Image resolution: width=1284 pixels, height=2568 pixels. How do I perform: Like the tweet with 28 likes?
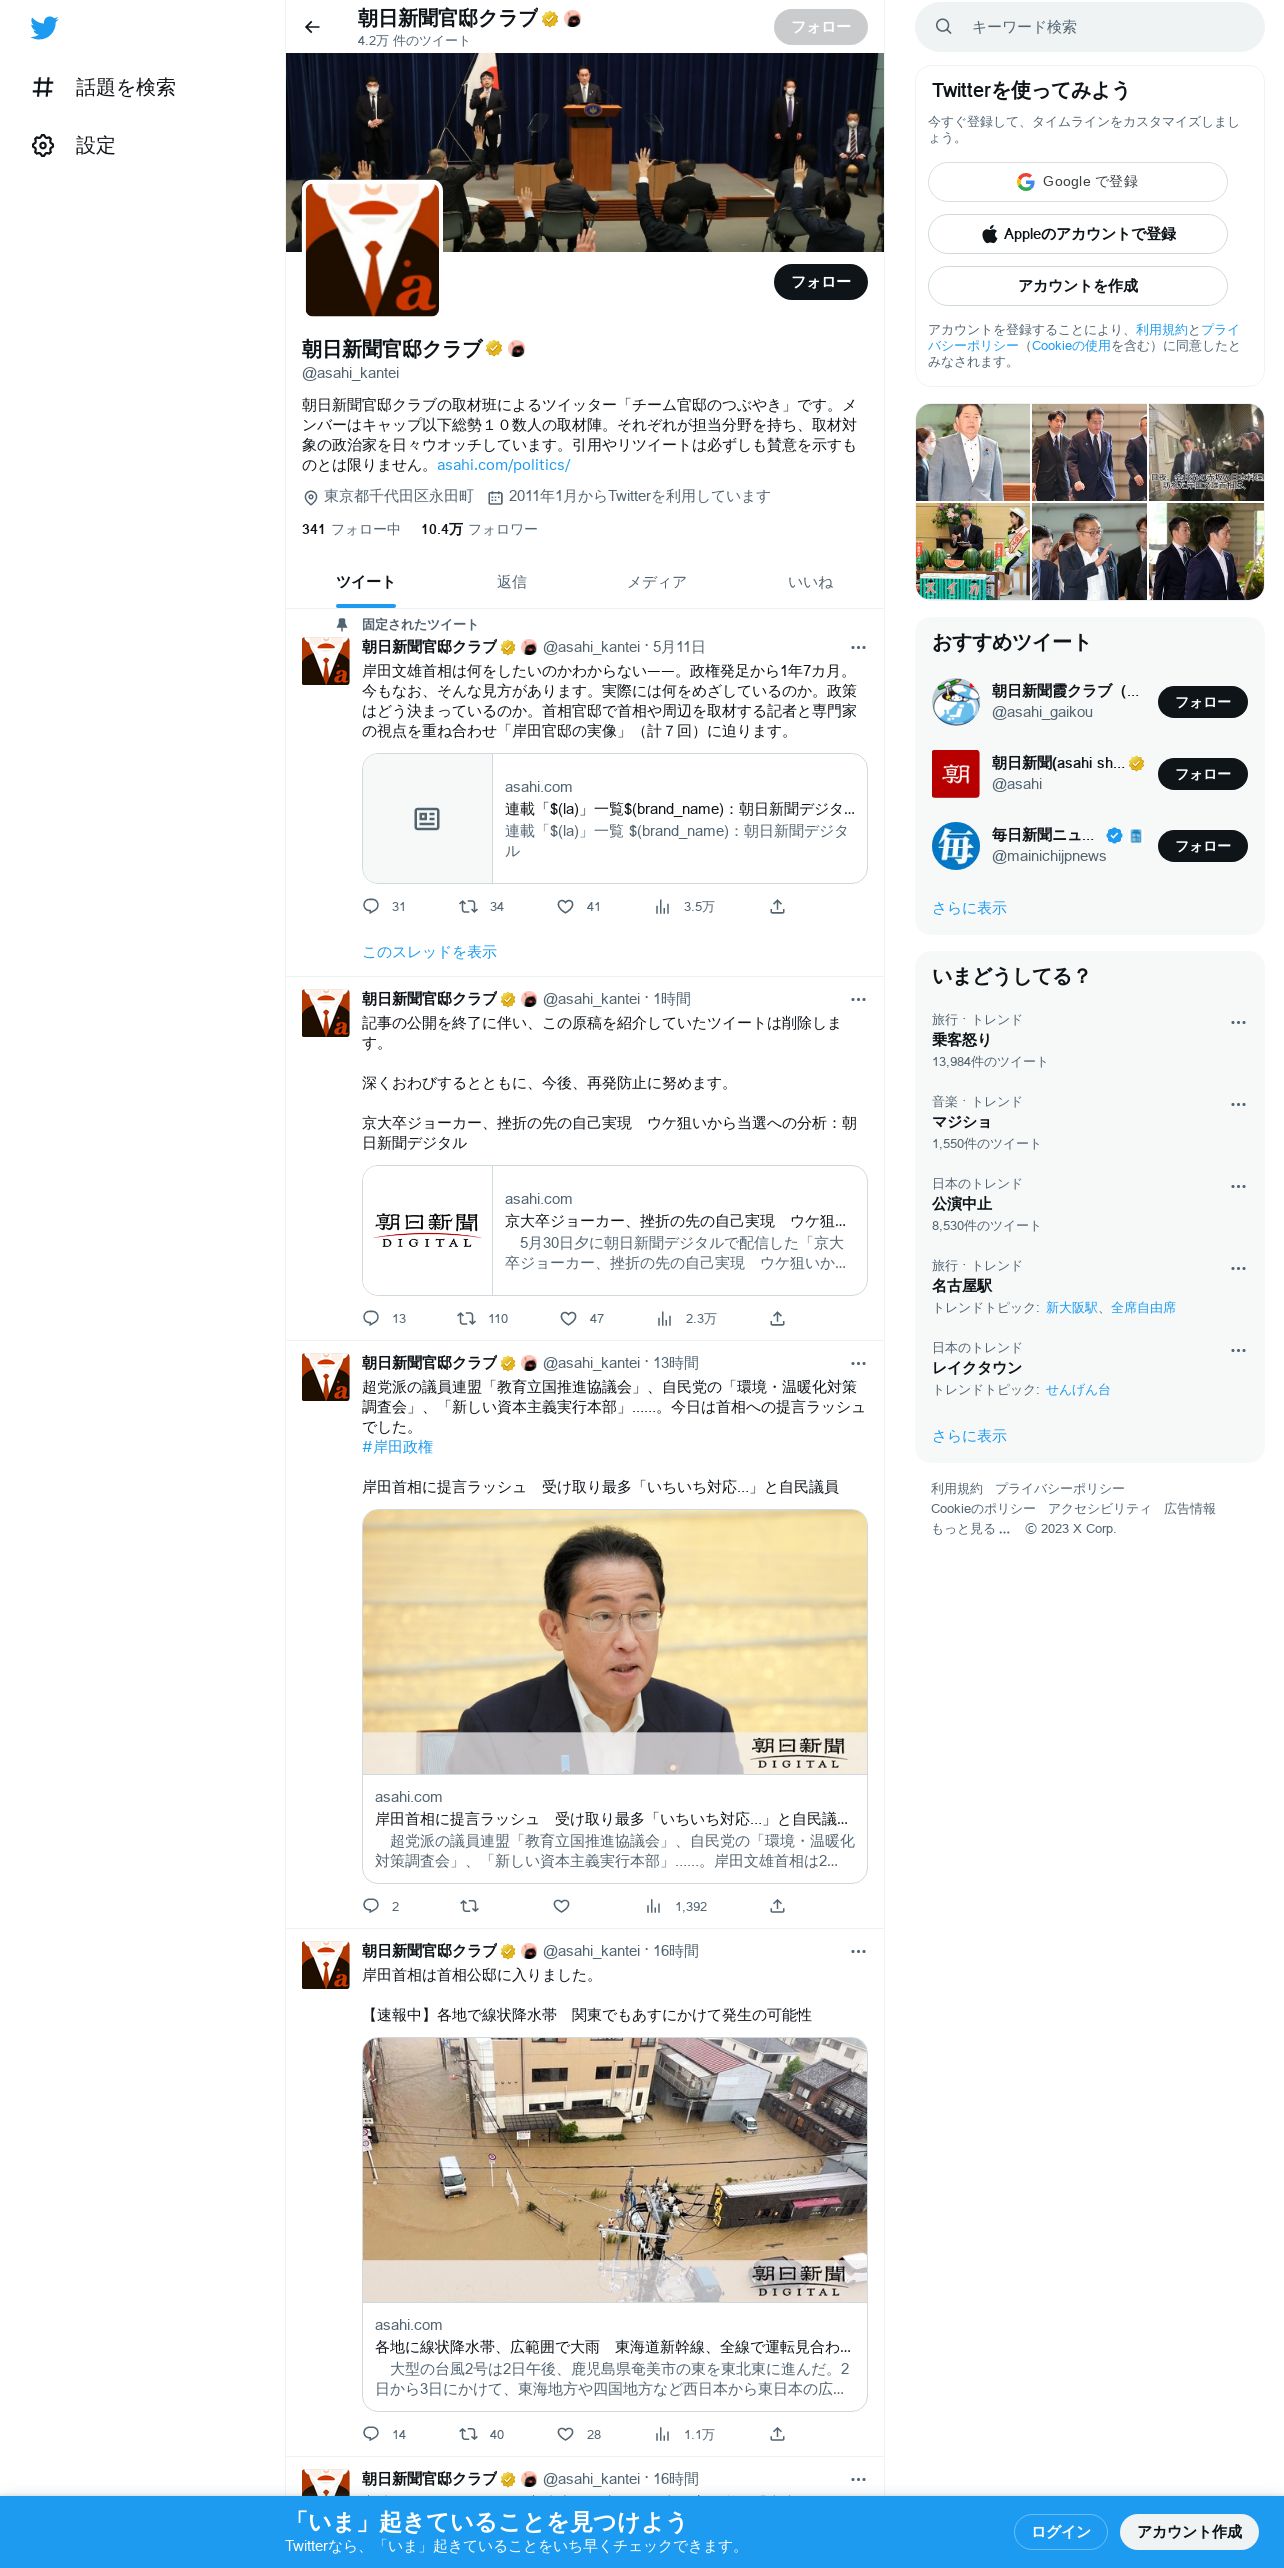click(578, 2434)
